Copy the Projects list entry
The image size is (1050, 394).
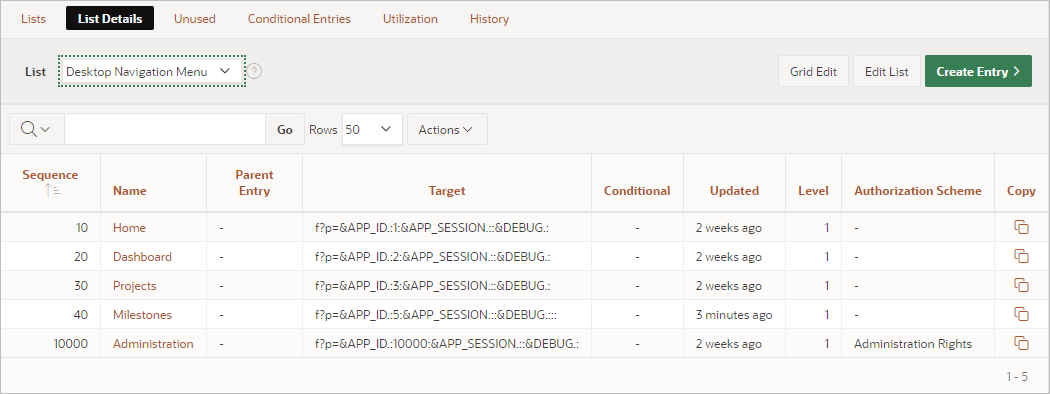click(x=1021, y=285)
